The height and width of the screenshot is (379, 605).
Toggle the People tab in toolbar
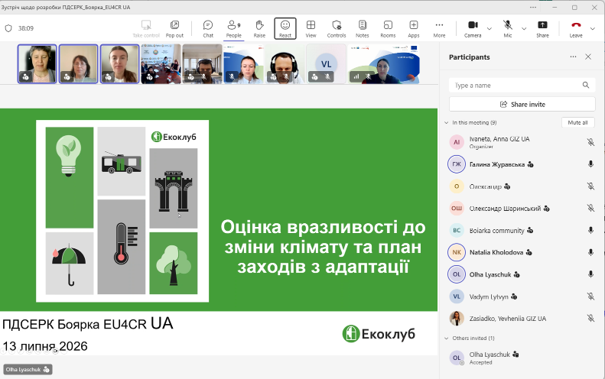(x=233, y=29)
